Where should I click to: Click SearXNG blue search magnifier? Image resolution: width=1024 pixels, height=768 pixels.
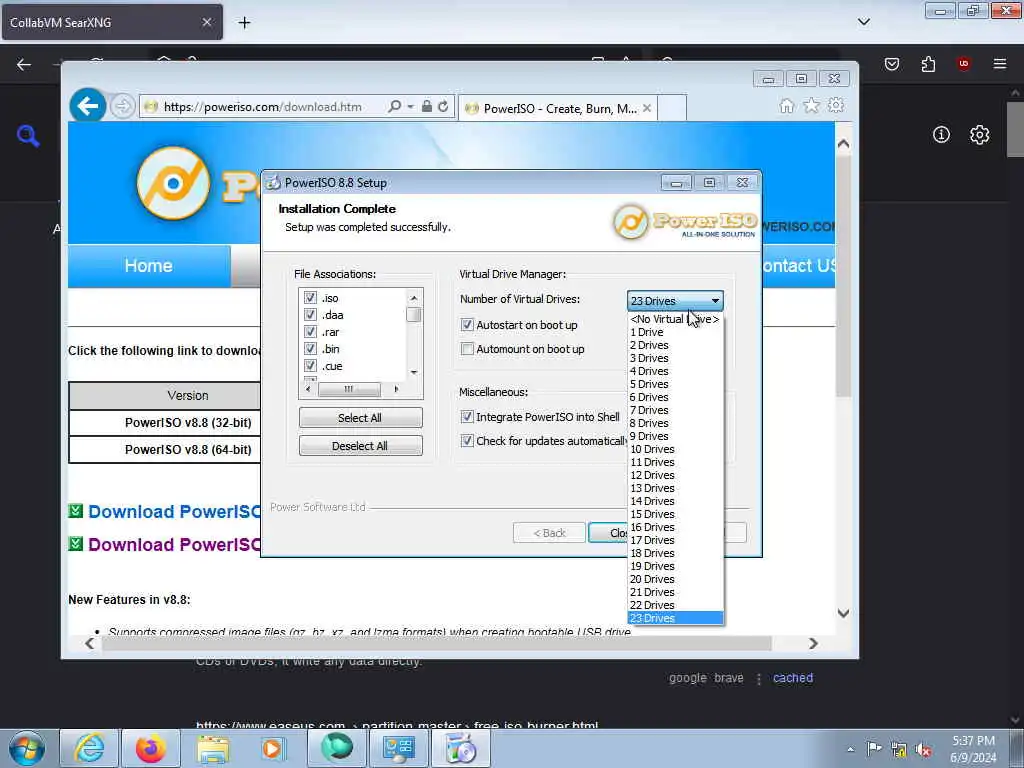point(28,136)
